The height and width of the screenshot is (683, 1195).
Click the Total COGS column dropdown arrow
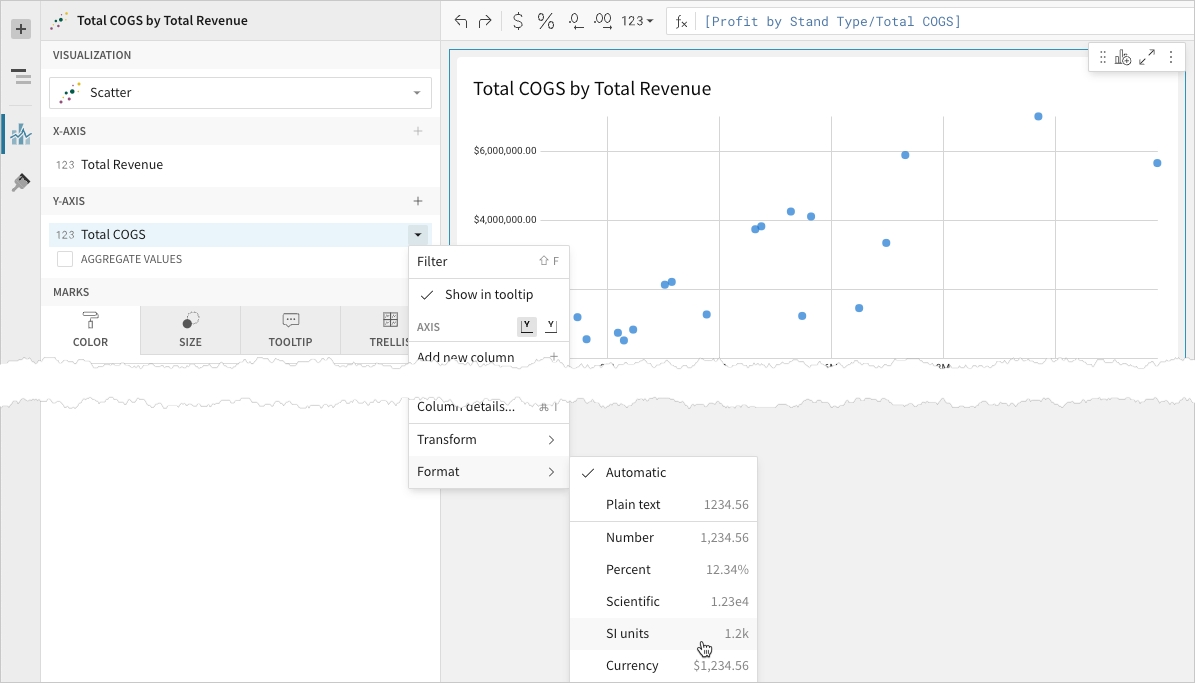(x=418, y=235)
